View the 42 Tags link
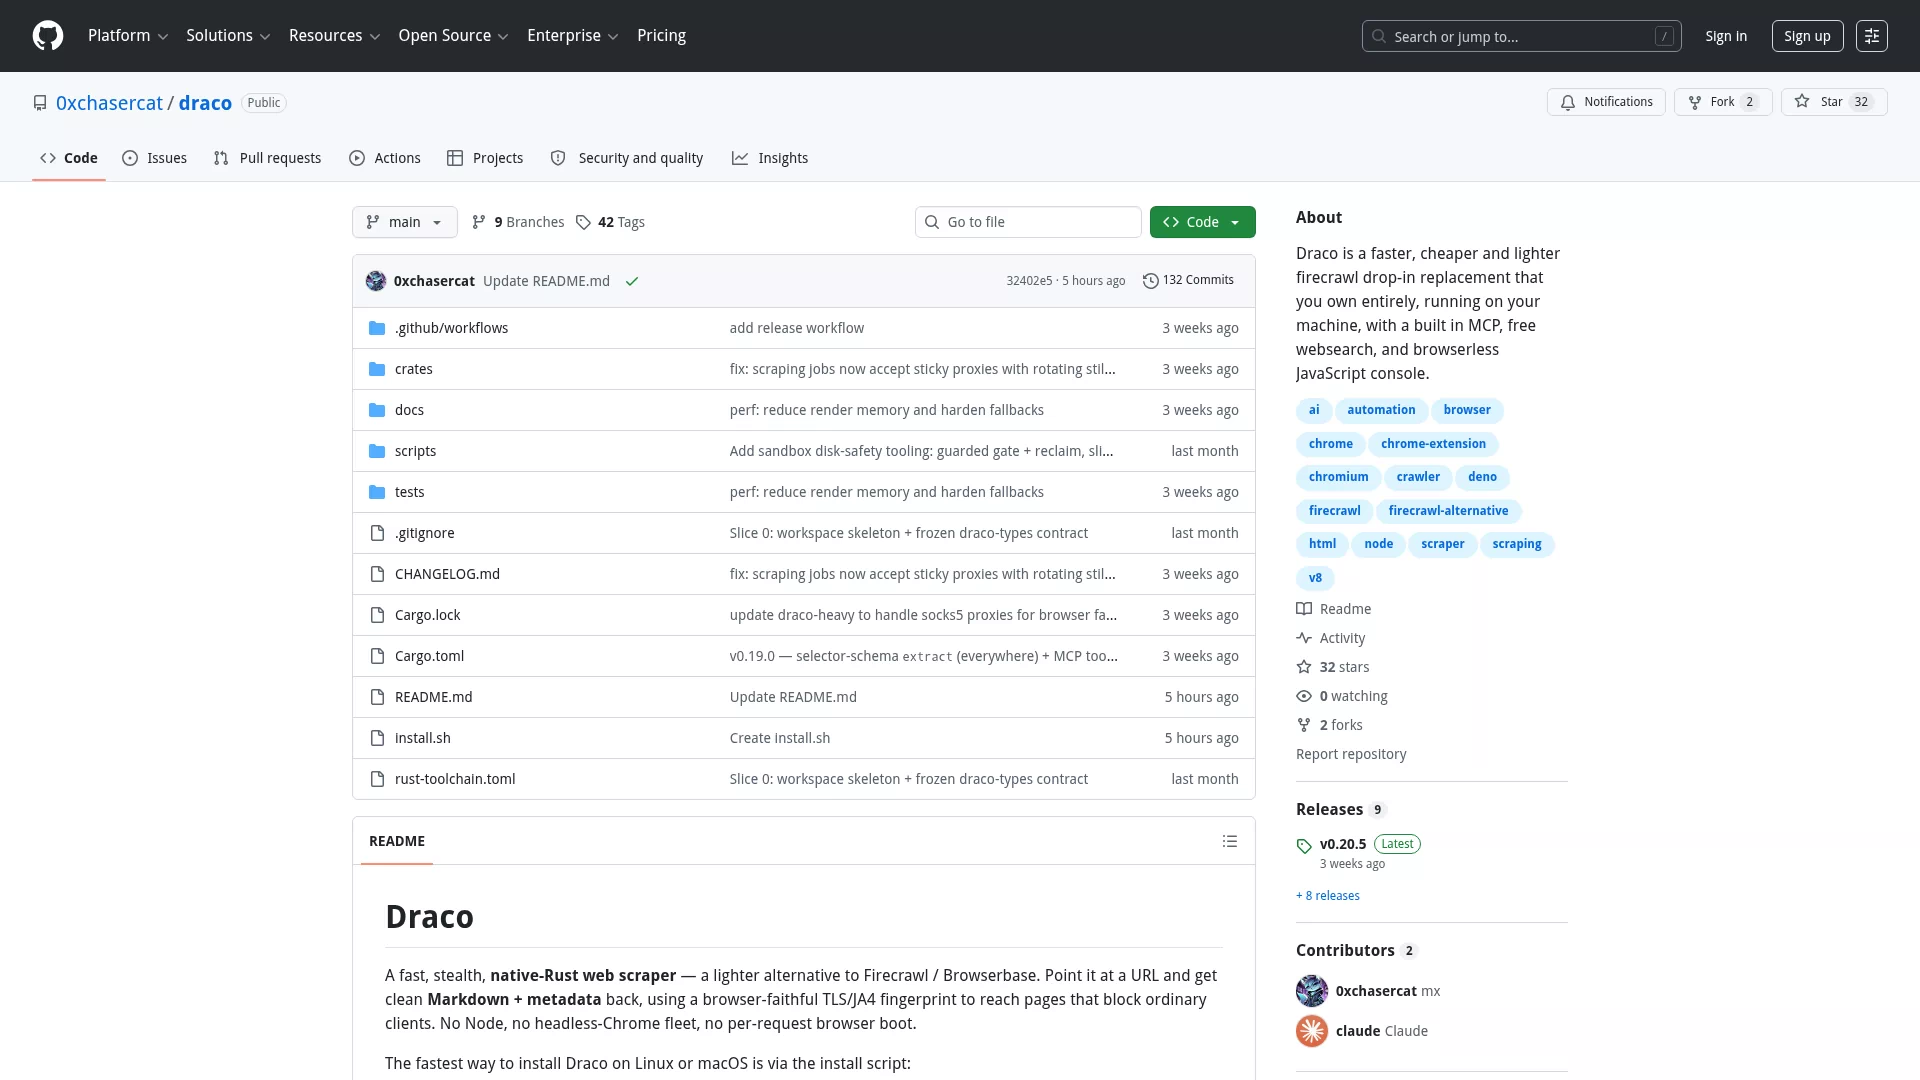1920x1080 pixels. tap(610, 222)
